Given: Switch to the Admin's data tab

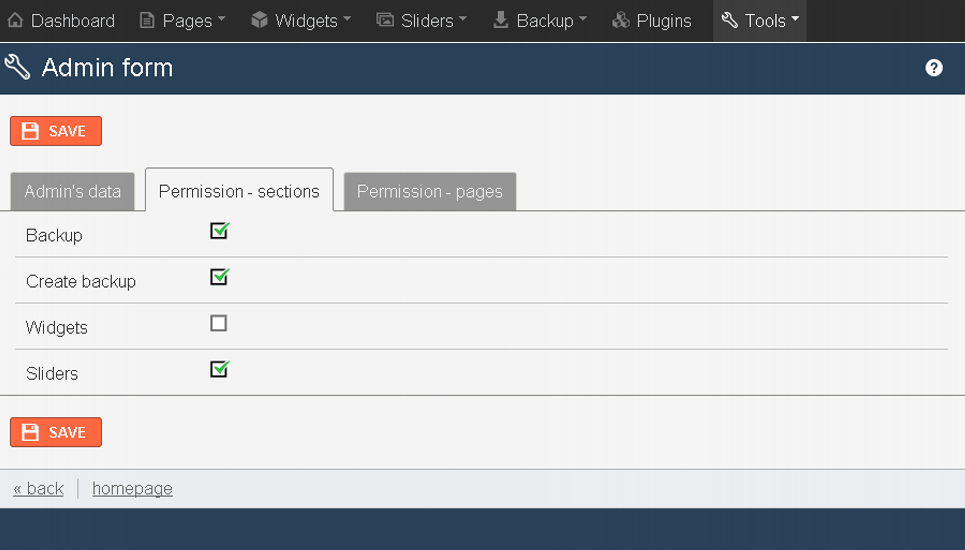Looking at the screenshot, I should click(73, 191).
